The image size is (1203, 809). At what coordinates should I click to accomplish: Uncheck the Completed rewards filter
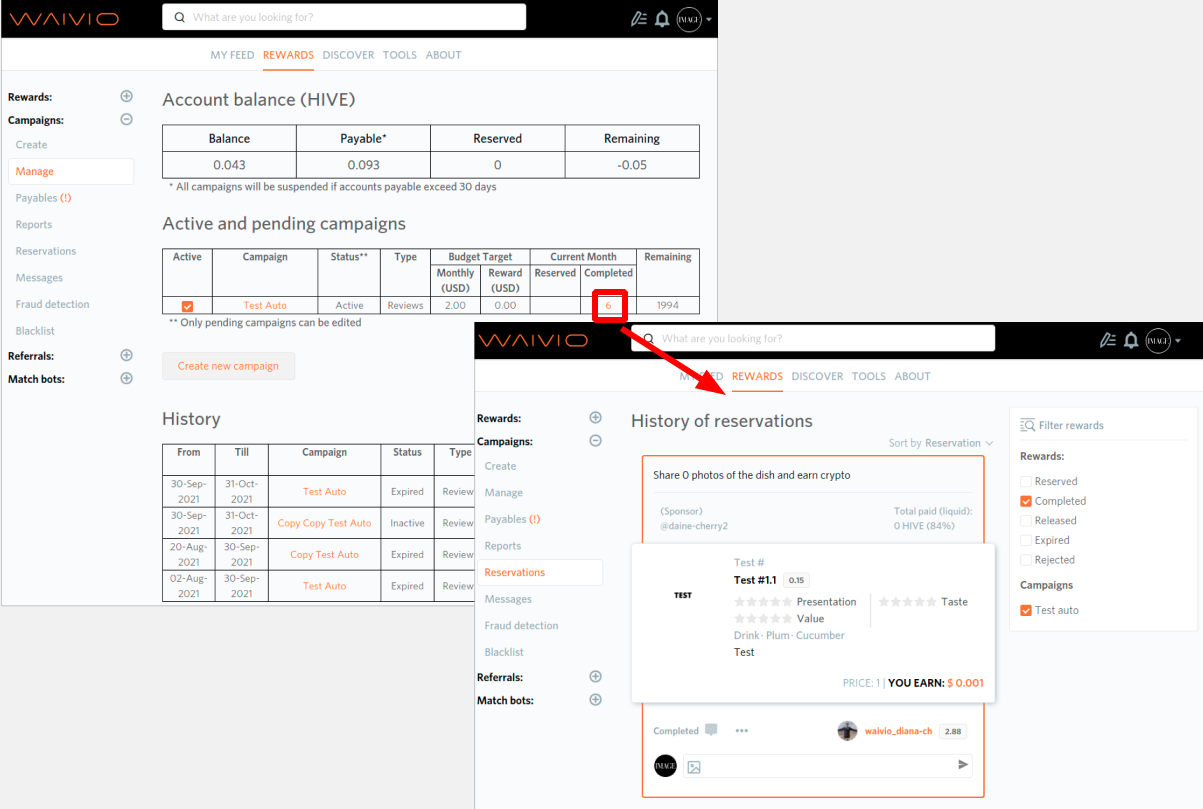tap(1026, 501)
